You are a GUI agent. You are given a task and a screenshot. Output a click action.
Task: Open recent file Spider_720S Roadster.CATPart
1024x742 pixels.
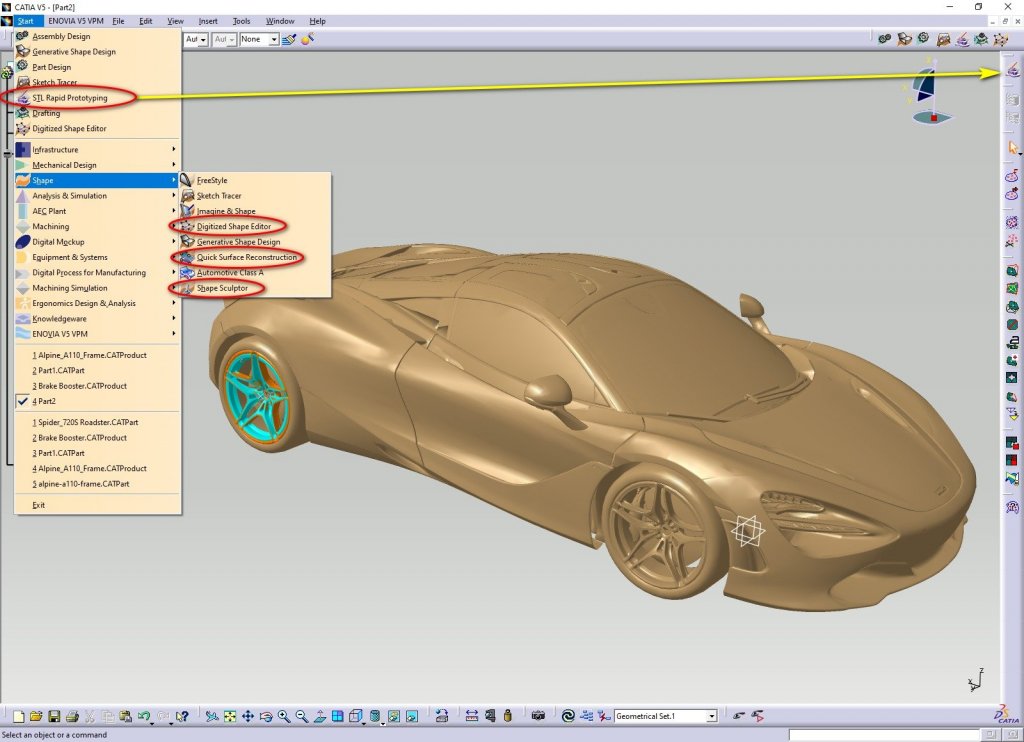tap(85, 422)
